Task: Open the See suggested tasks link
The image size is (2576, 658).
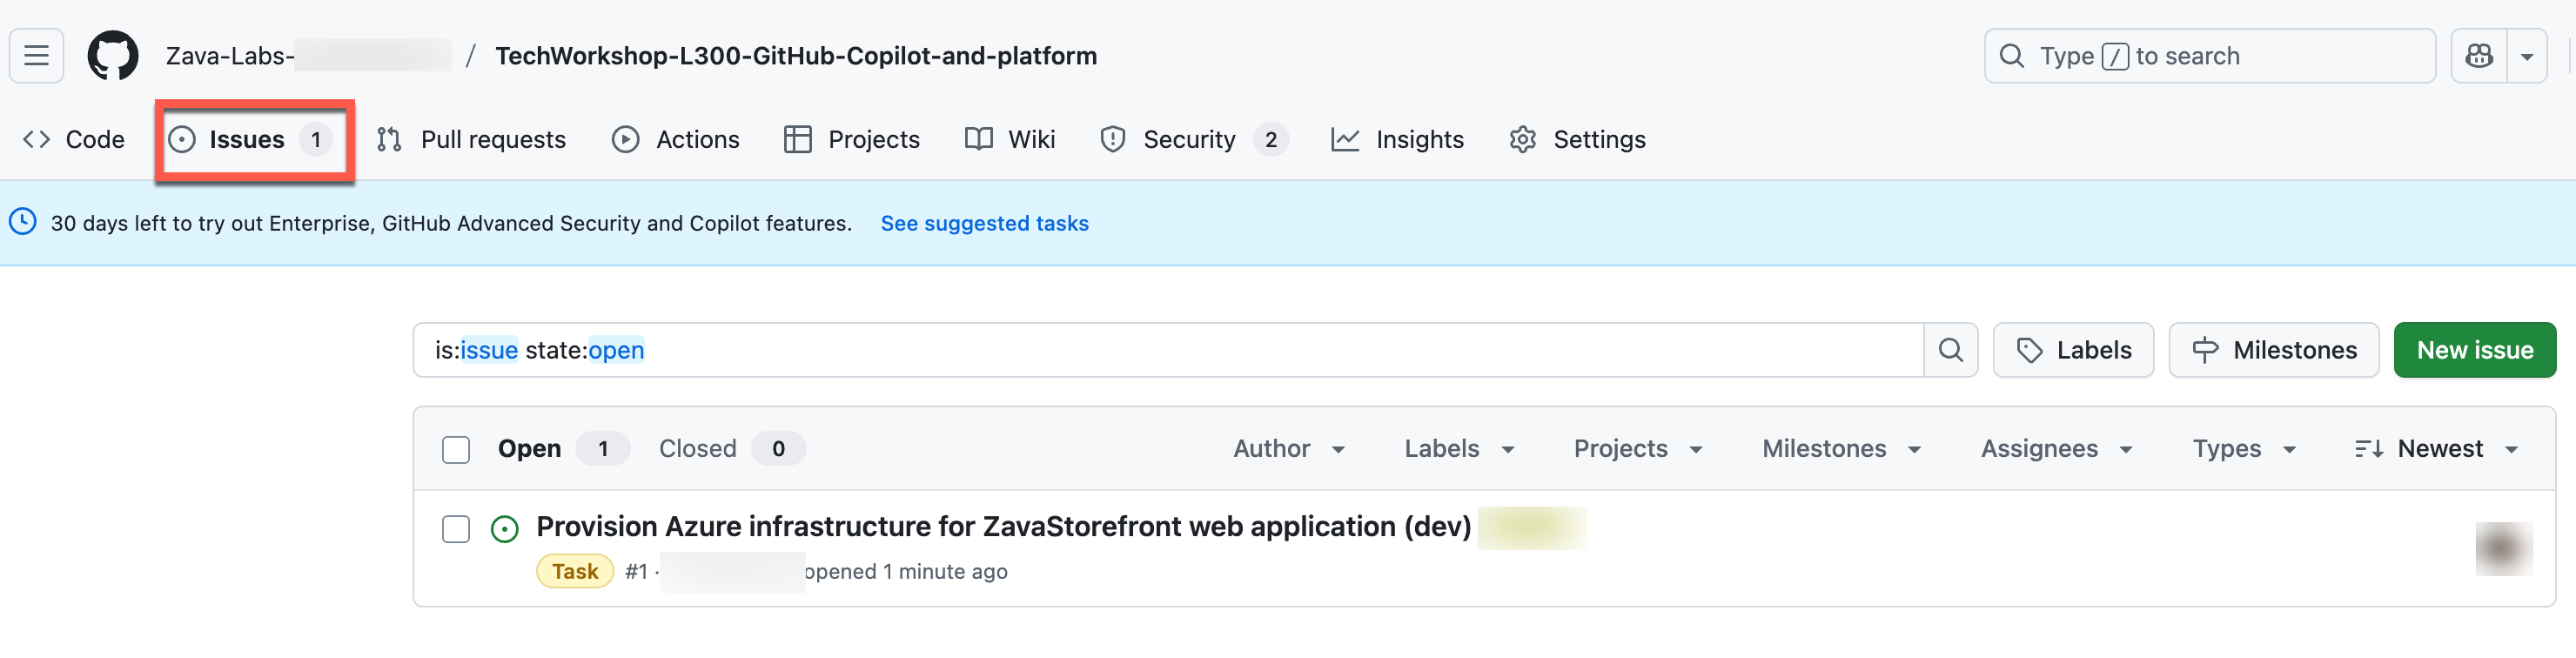Action: pos(984,223)
